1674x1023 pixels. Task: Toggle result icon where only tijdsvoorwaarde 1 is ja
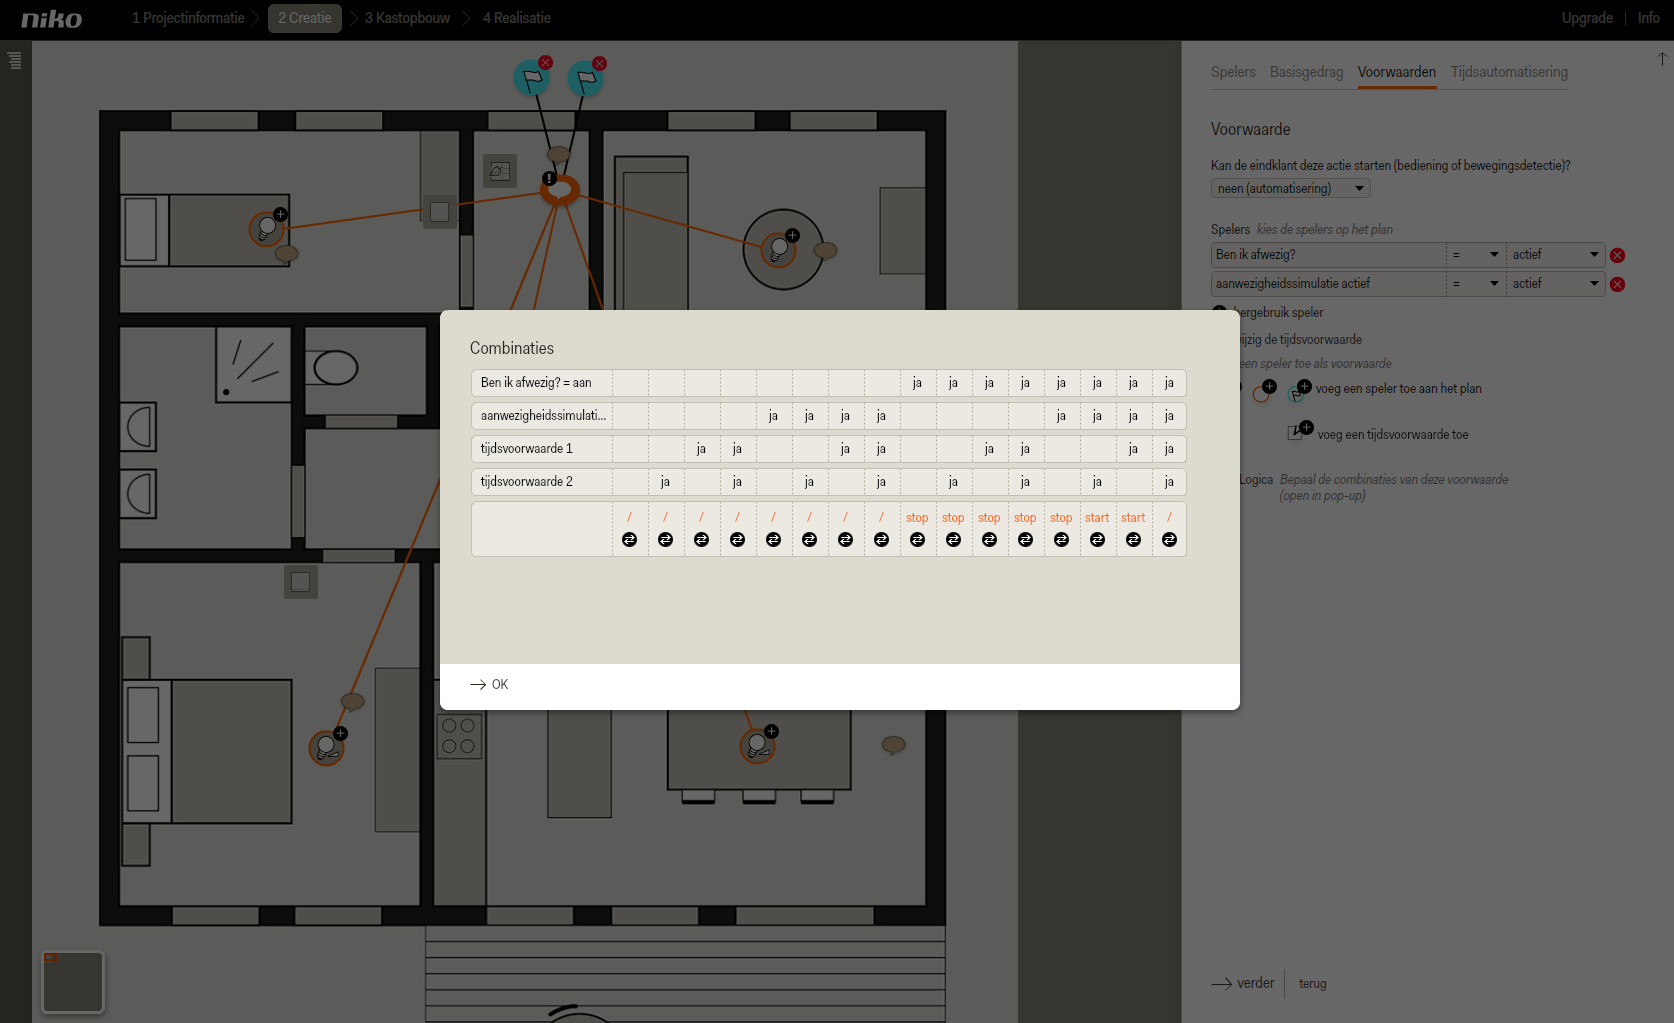click(x=701, y=540)
